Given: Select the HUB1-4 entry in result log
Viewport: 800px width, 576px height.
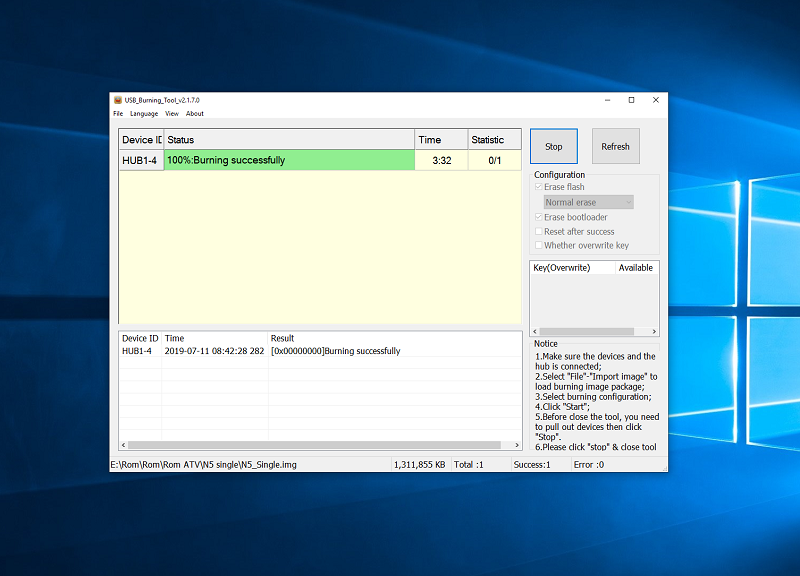Looking at the screenshot, I should [x=137, y=351].
